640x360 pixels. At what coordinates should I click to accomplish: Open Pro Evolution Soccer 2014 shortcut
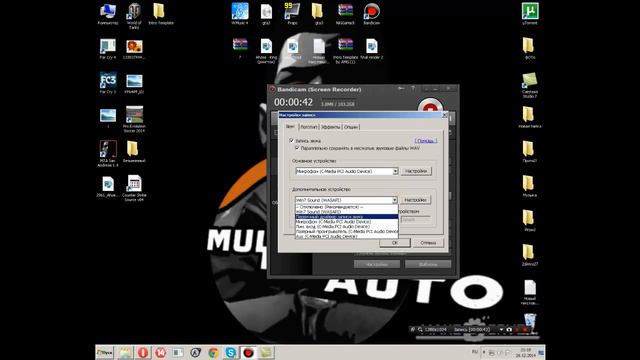(x=134, y=119)
